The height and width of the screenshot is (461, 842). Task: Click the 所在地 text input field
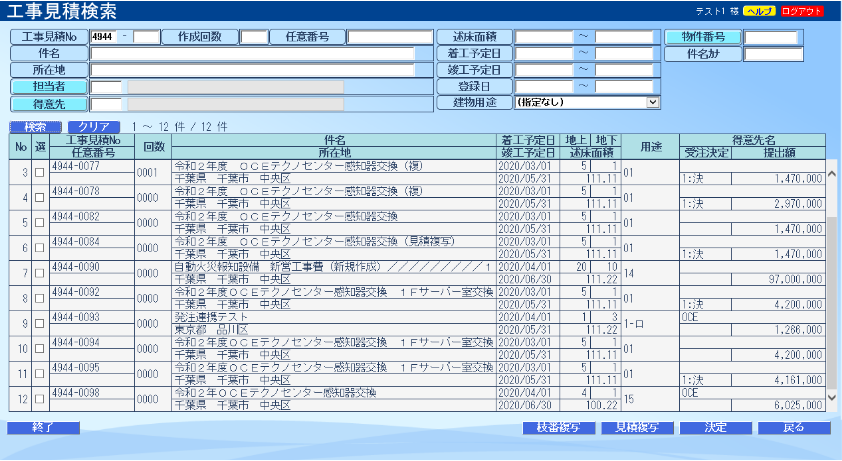252,70
